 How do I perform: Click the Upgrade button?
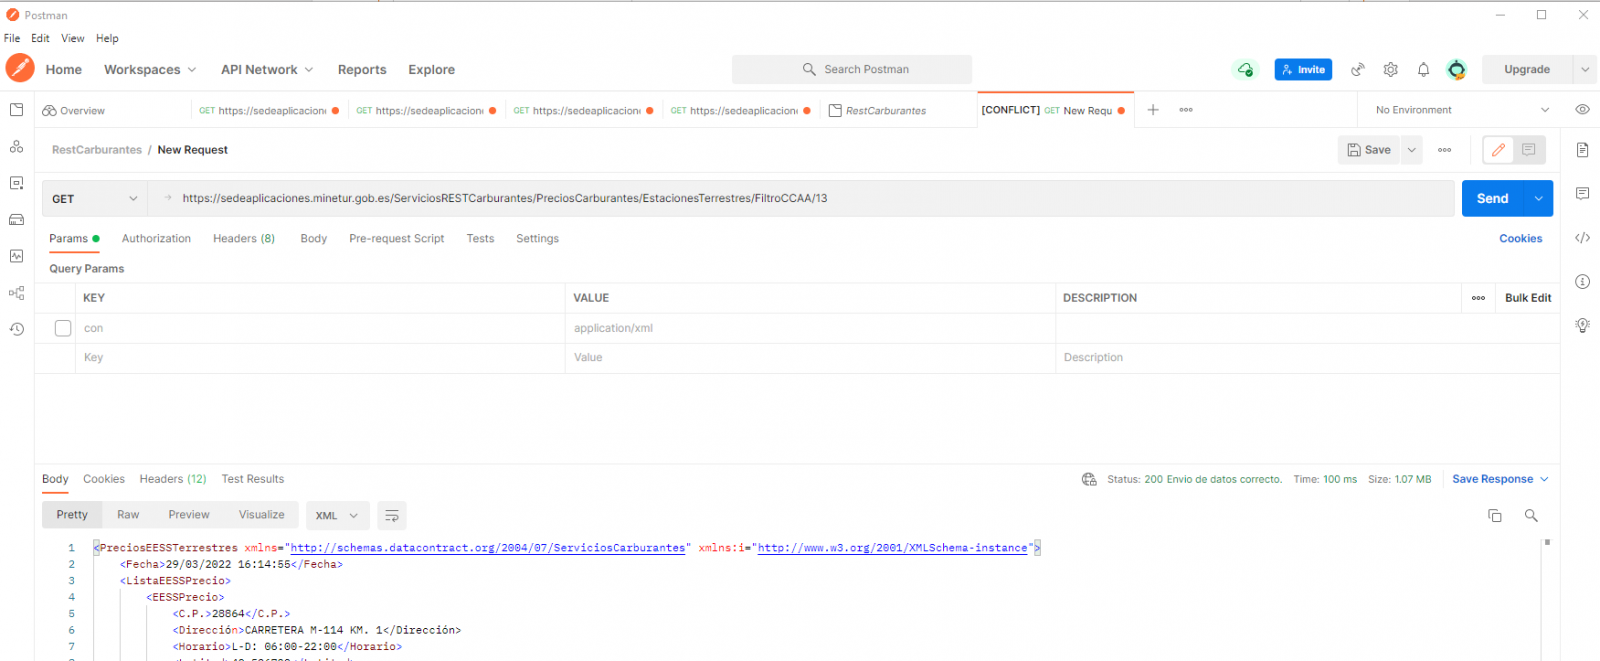1527,70
